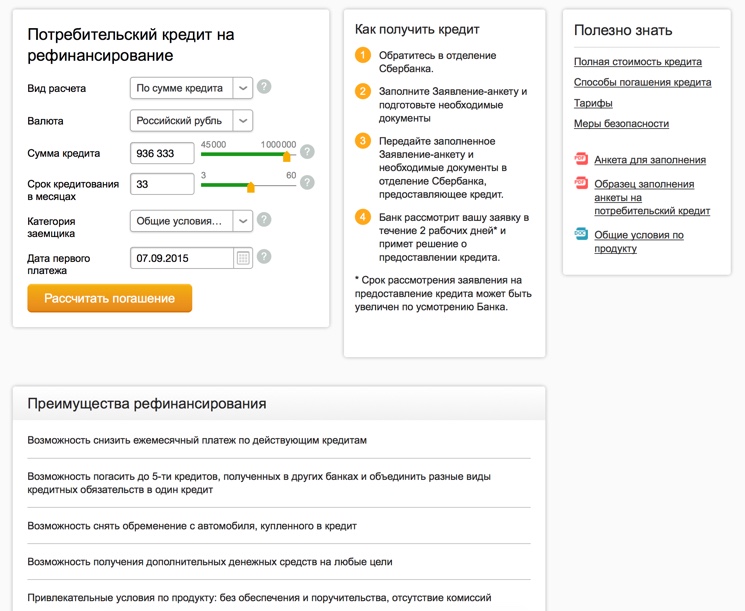This screenshot has height=611, width=745.
Task: Click PDF icon for Анкета для заполнения
Action: pos(581,159)
